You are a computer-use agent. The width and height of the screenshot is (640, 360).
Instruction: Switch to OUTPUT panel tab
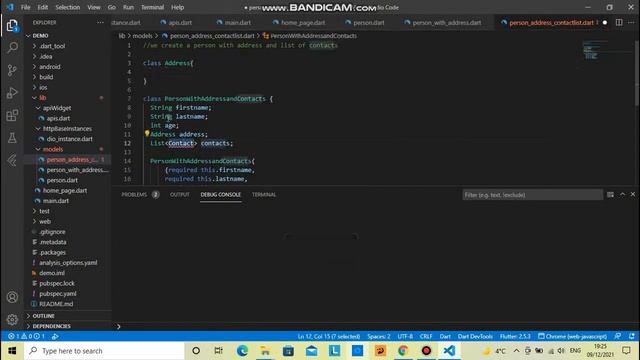pos(180,195)
